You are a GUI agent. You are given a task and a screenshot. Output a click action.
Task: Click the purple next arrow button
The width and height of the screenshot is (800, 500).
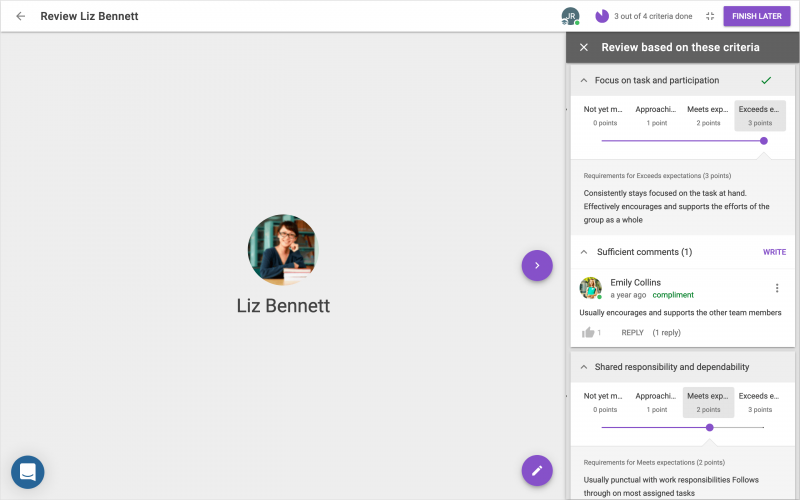coord(537,265)
